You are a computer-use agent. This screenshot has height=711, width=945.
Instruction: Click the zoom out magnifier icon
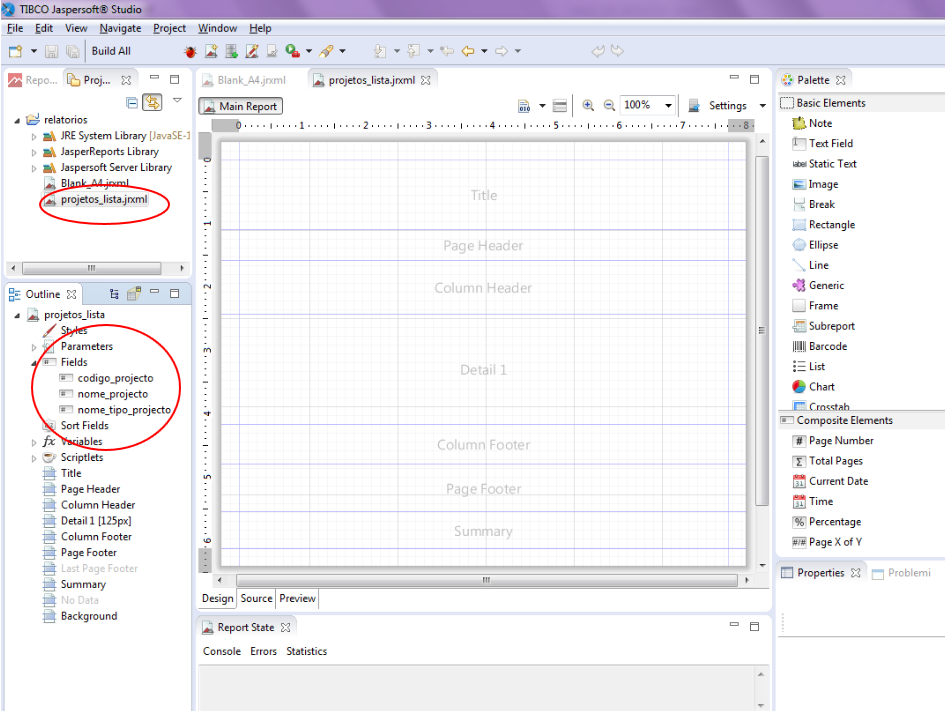coord(609,105)
